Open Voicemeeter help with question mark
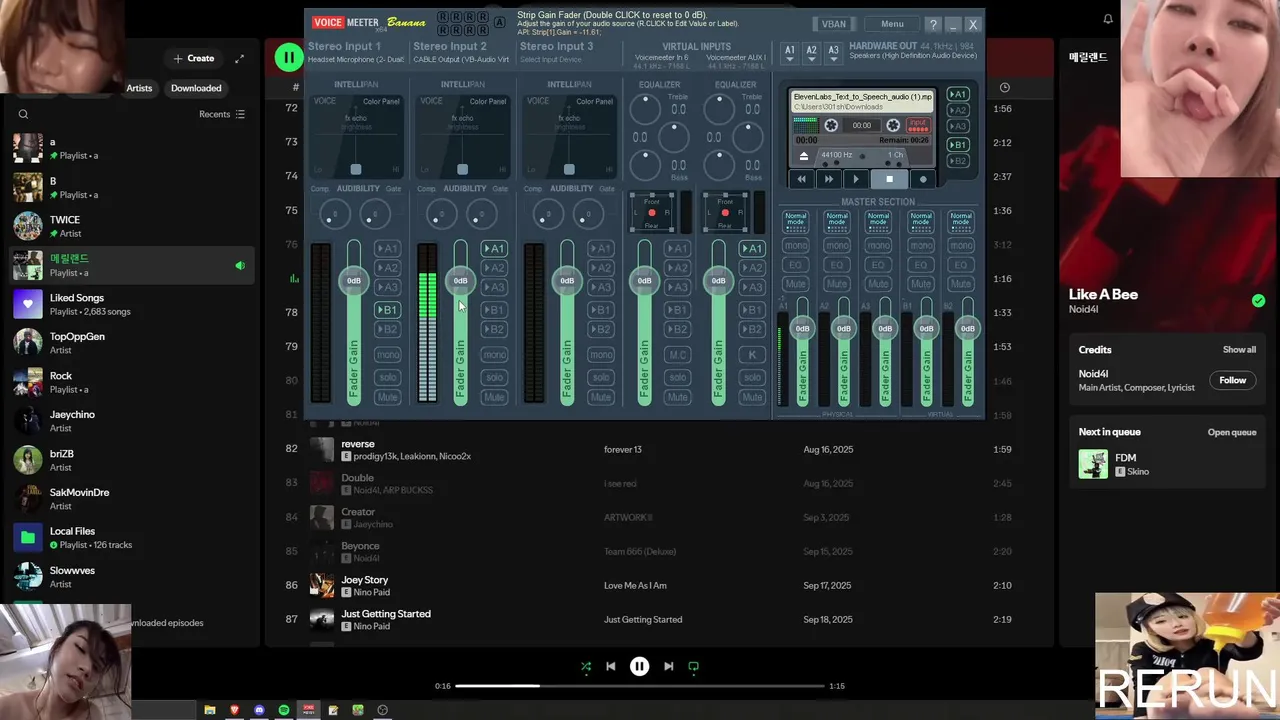The width and height of the screenshot is (1280, 720). pyautogui.click(x=933, y=24)
